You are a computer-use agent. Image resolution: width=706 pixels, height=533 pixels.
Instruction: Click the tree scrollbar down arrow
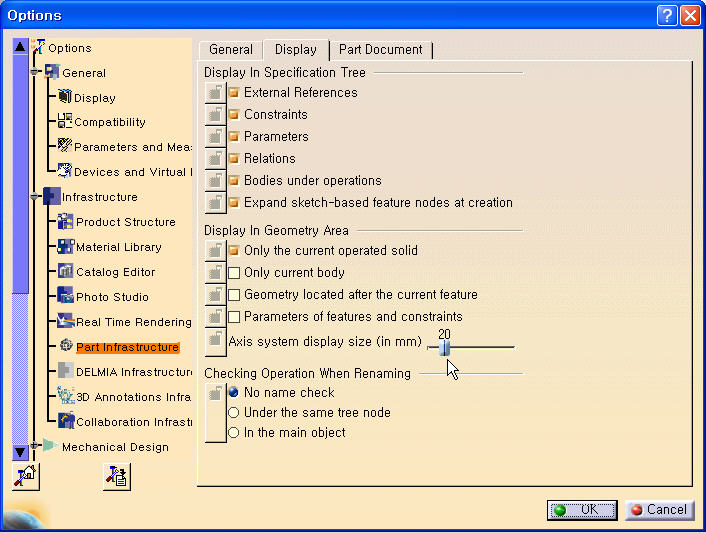tap(20, 452)
